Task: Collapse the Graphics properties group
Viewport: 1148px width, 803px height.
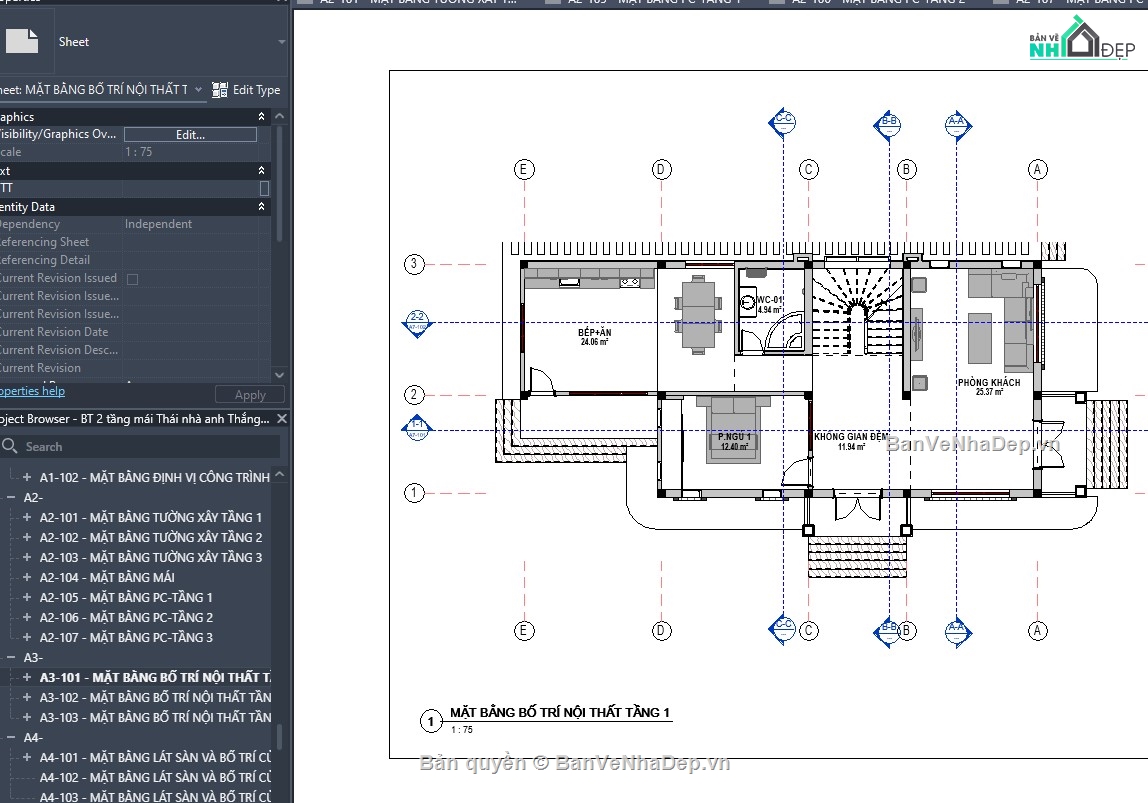Action: (x=261, y=116)
